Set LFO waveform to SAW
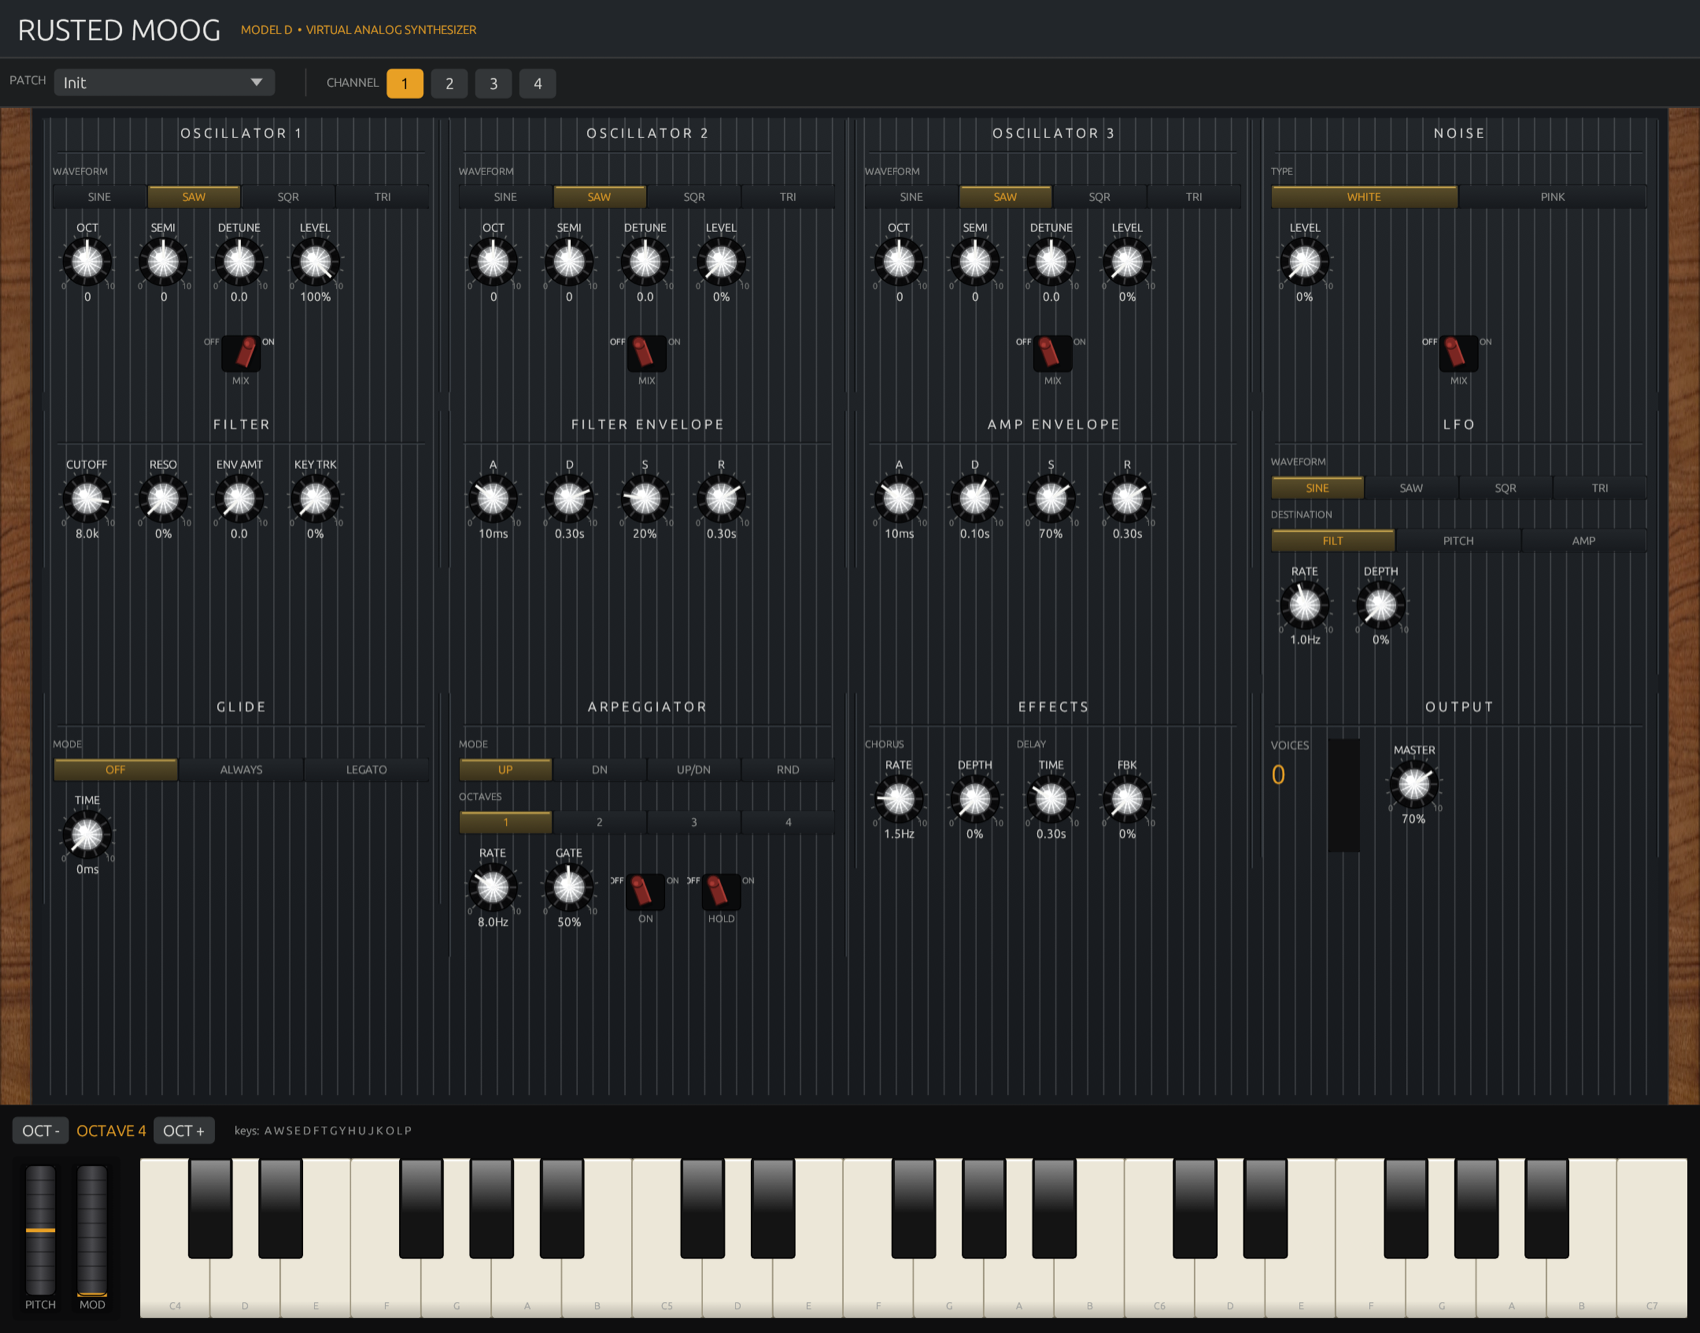 point(1411,488)
